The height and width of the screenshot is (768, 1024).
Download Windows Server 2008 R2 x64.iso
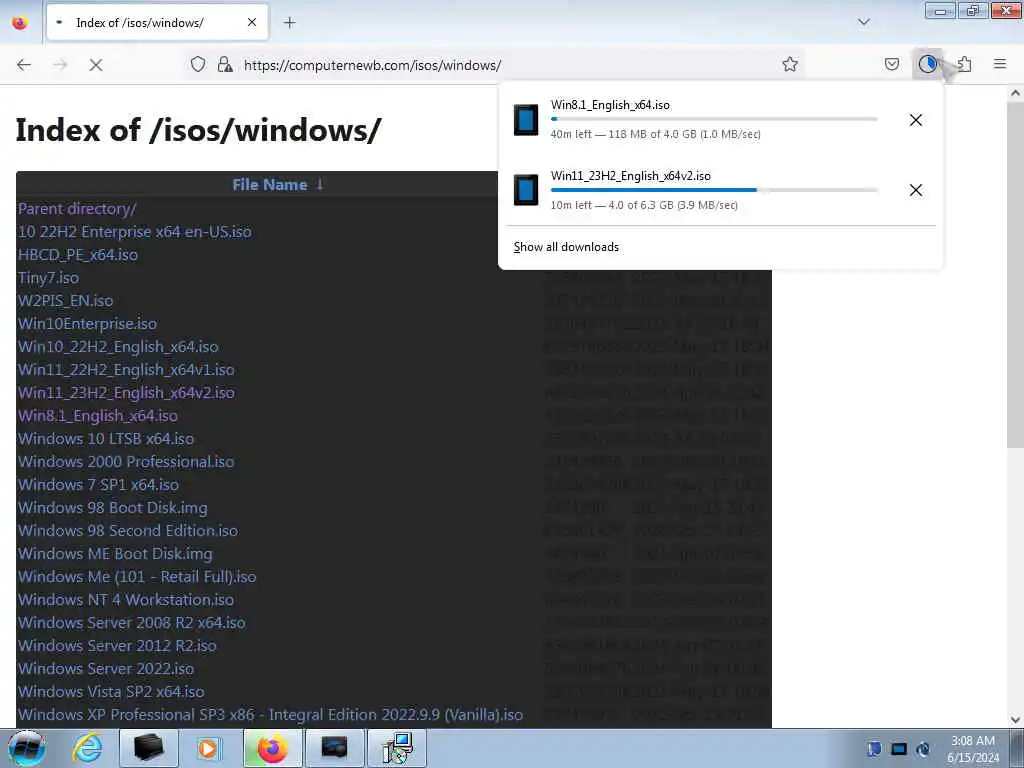point(131,622)
